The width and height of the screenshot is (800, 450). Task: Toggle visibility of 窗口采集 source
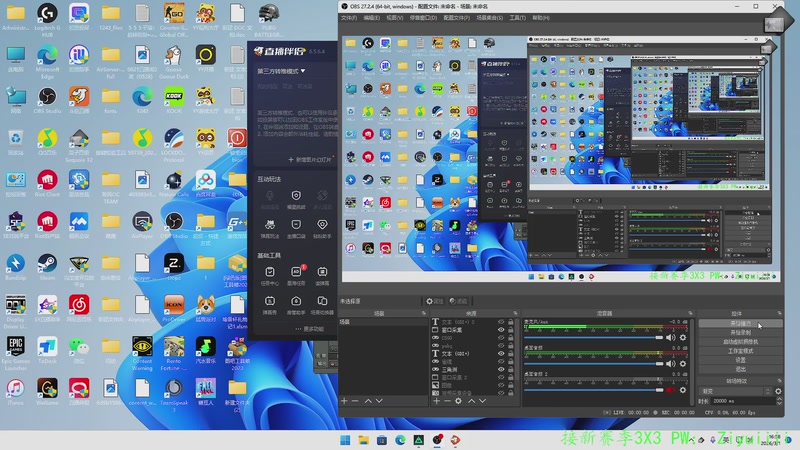[501, 330]
